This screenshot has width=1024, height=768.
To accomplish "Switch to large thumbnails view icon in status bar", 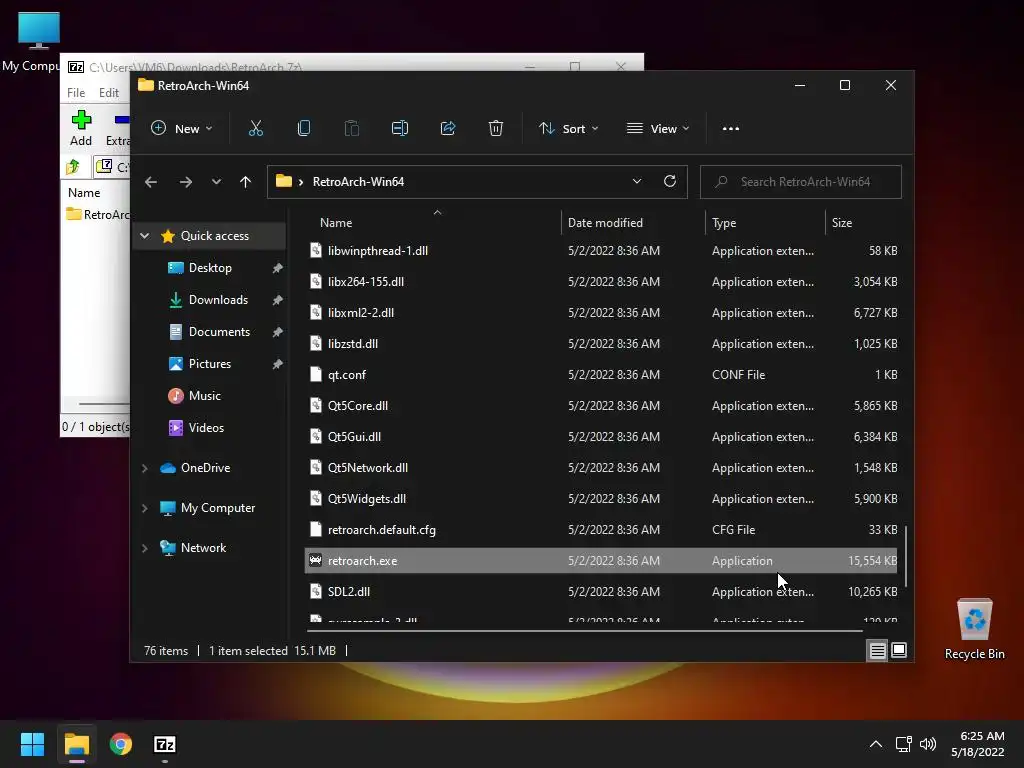I will pyautogui.click(x=899, y=650).
